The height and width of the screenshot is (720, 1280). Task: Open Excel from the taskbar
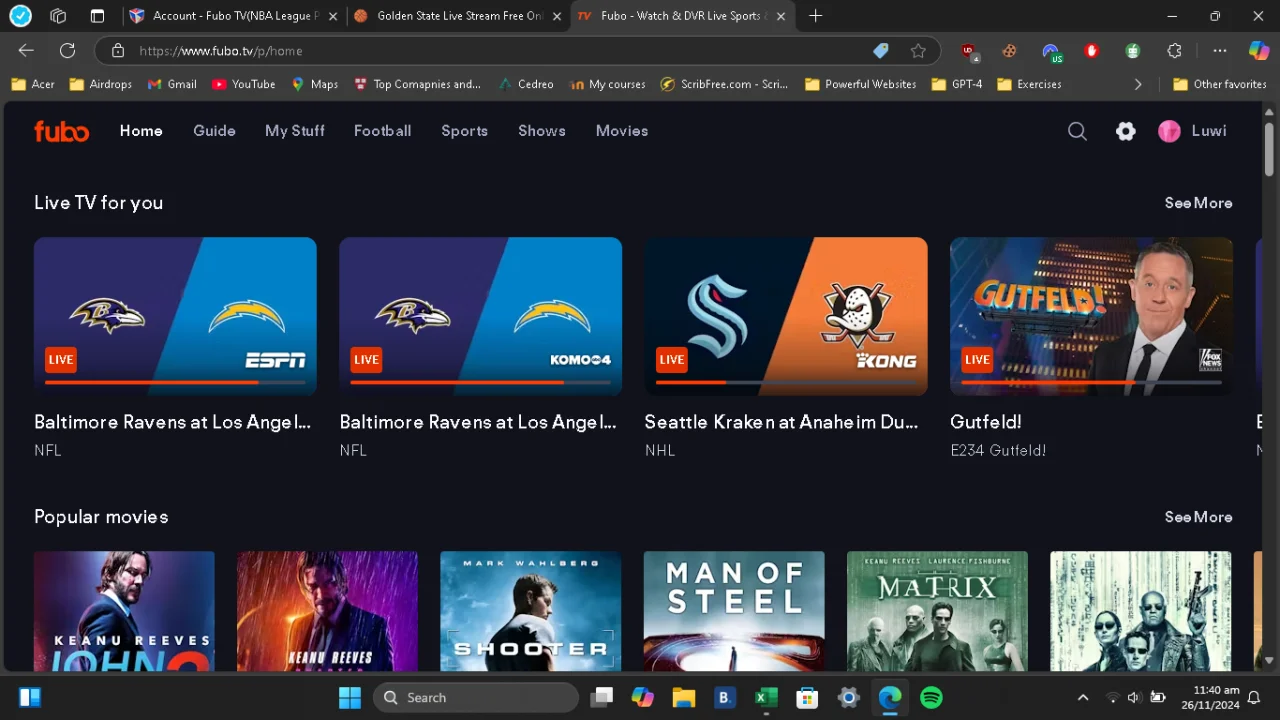click(766, 698)
